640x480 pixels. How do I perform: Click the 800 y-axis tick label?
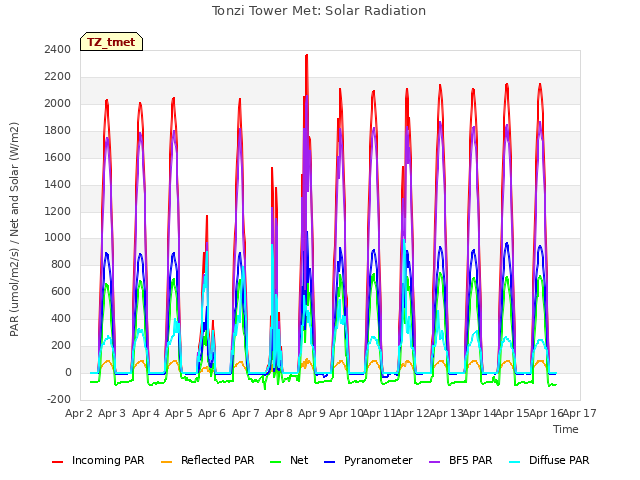pyautogui.click(x=61, y=264)
